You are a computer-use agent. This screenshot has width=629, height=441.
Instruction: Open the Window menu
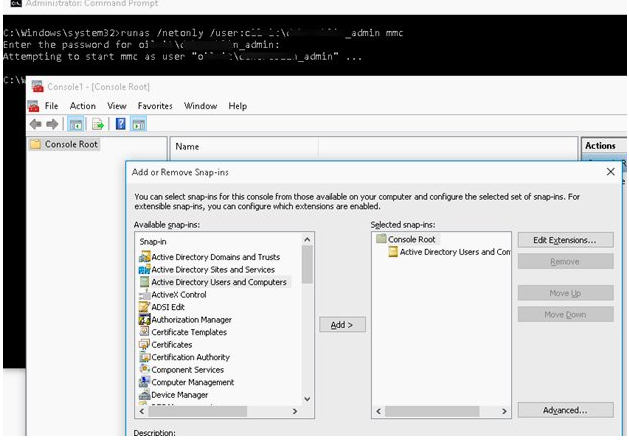200,106
